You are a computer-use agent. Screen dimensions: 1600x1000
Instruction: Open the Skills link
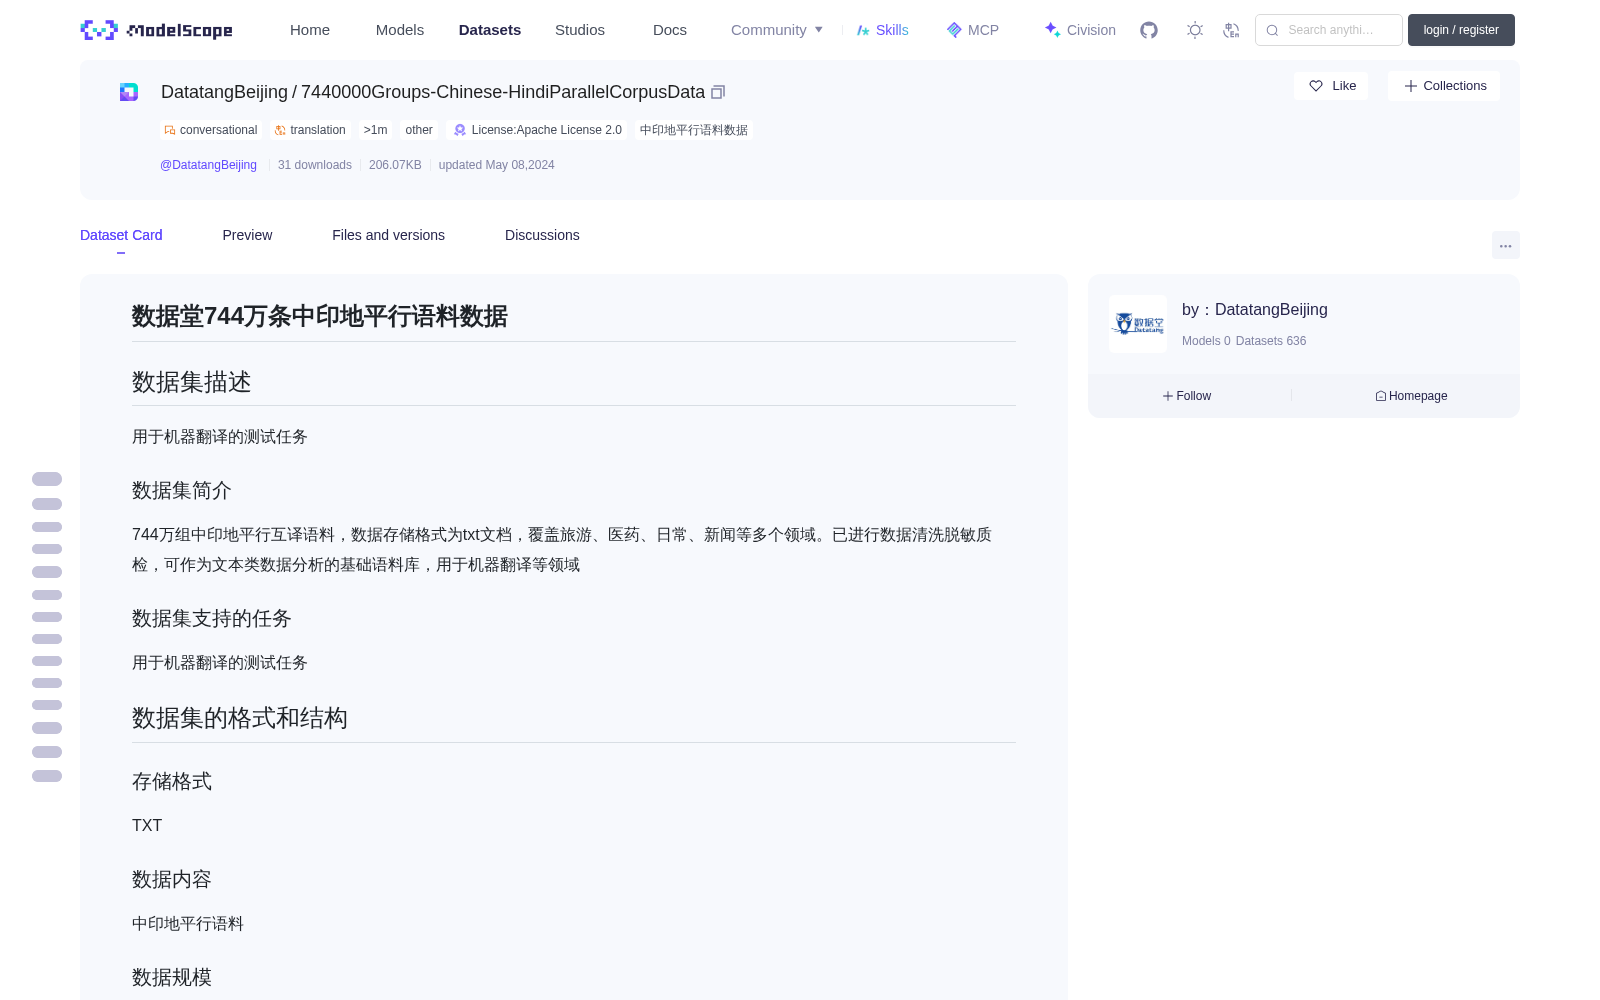click(x=883, y=30)
